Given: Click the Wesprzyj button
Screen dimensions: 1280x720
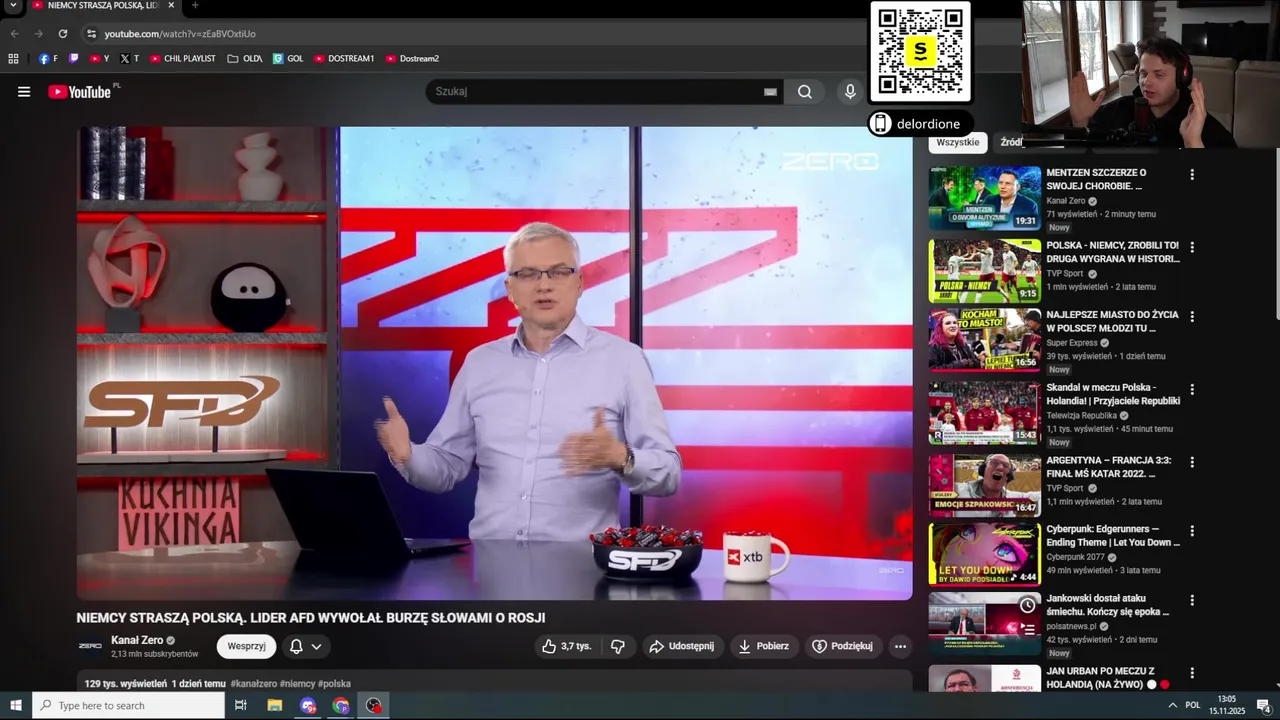Looking at the screenshot, I should point(246,646).
